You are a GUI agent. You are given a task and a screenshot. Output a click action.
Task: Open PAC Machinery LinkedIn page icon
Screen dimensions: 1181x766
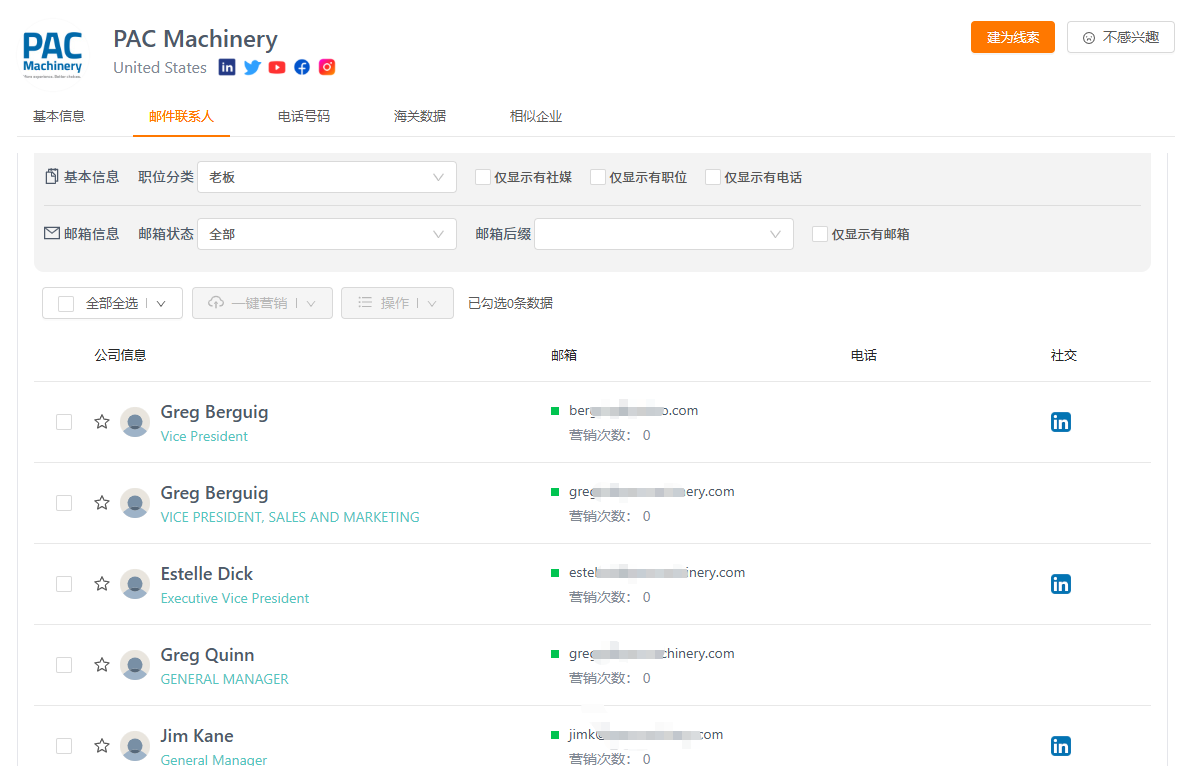[227, 67]
